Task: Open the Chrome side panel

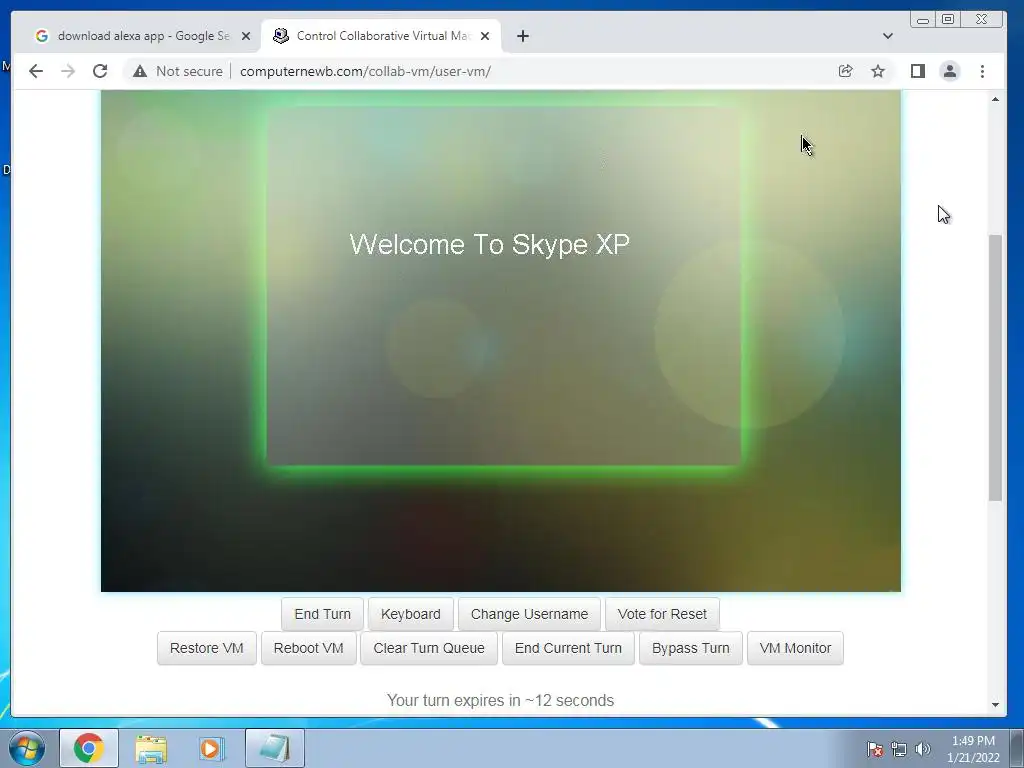Action: pyautogui.click(x=918, y=71)
